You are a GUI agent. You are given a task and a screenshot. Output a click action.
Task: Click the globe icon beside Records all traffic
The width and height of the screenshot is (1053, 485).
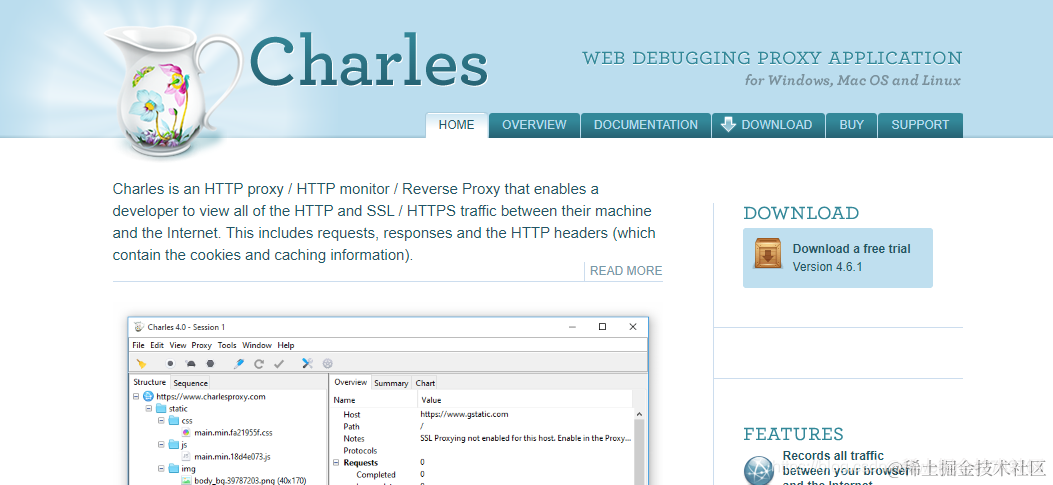pos(760,470)
